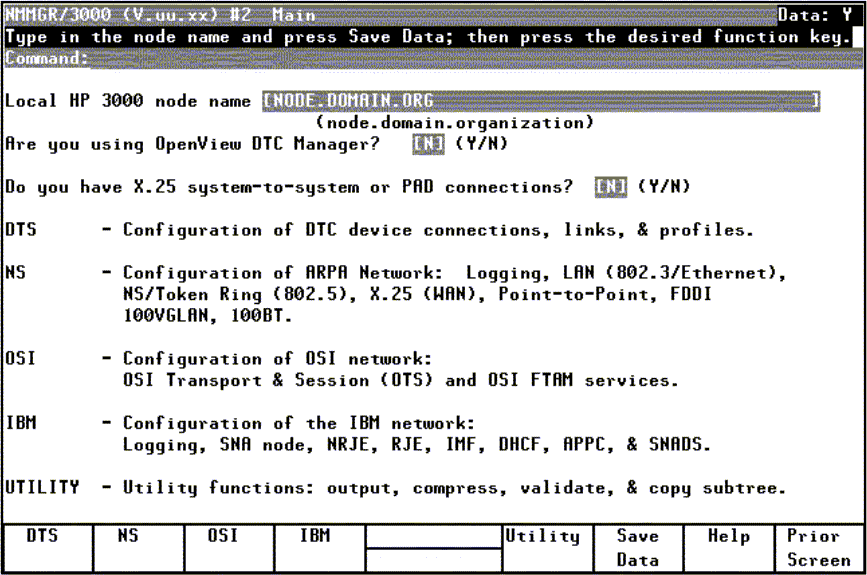
Task: Click the 'Type in the node name' instruction line
Action: pos(428,37)
